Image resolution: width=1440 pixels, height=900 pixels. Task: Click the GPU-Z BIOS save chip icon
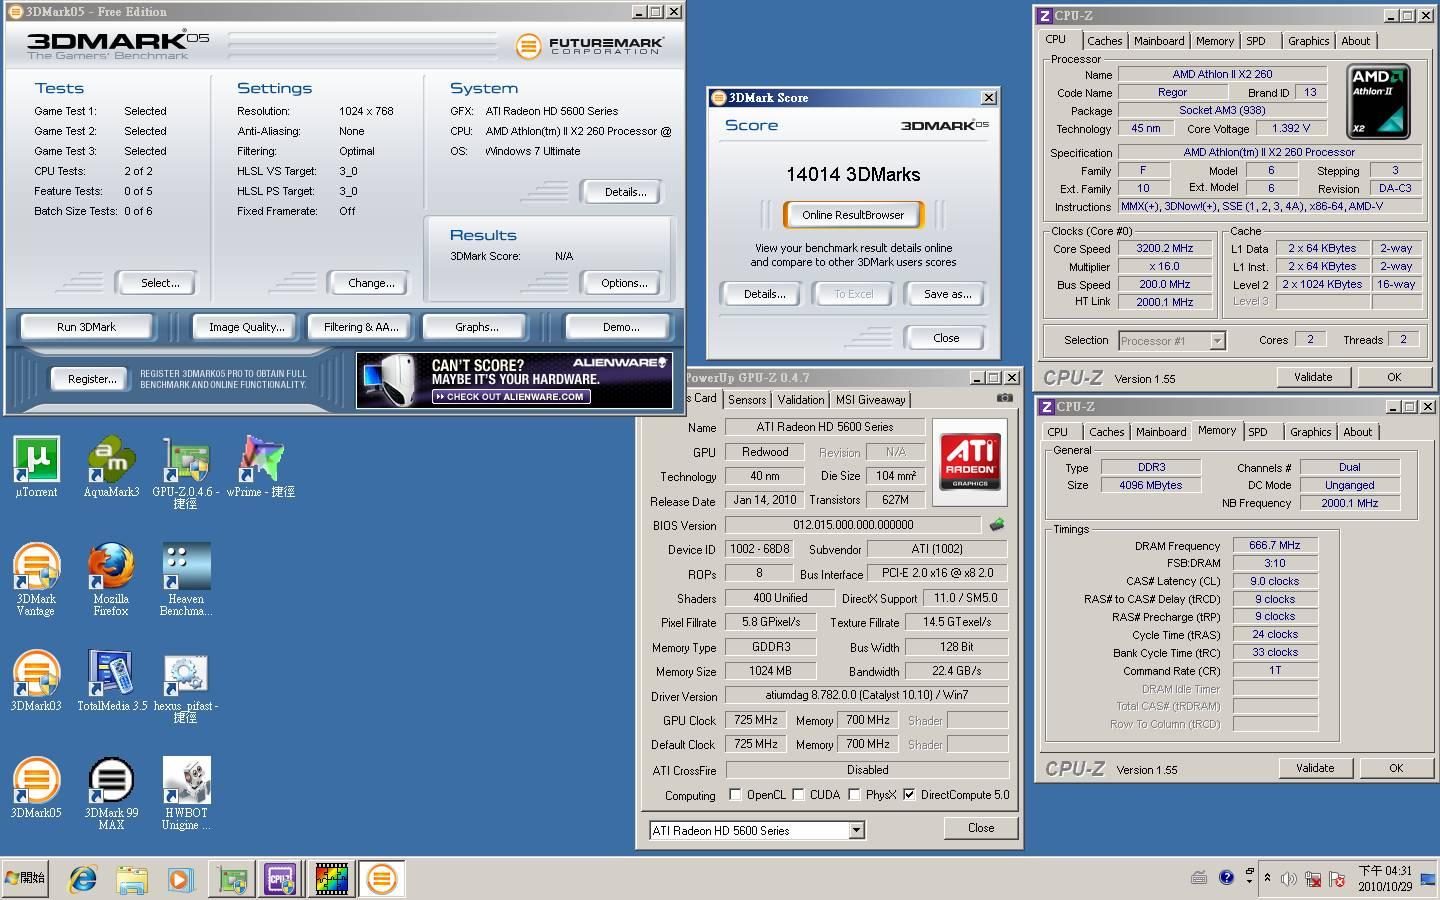tap(997, 524)
